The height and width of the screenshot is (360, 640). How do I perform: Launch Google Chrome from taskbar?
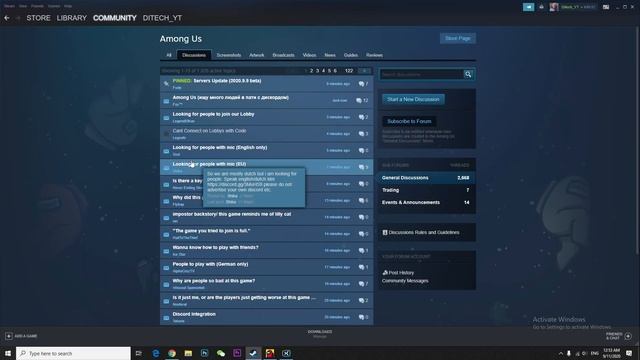pos(172,353)
